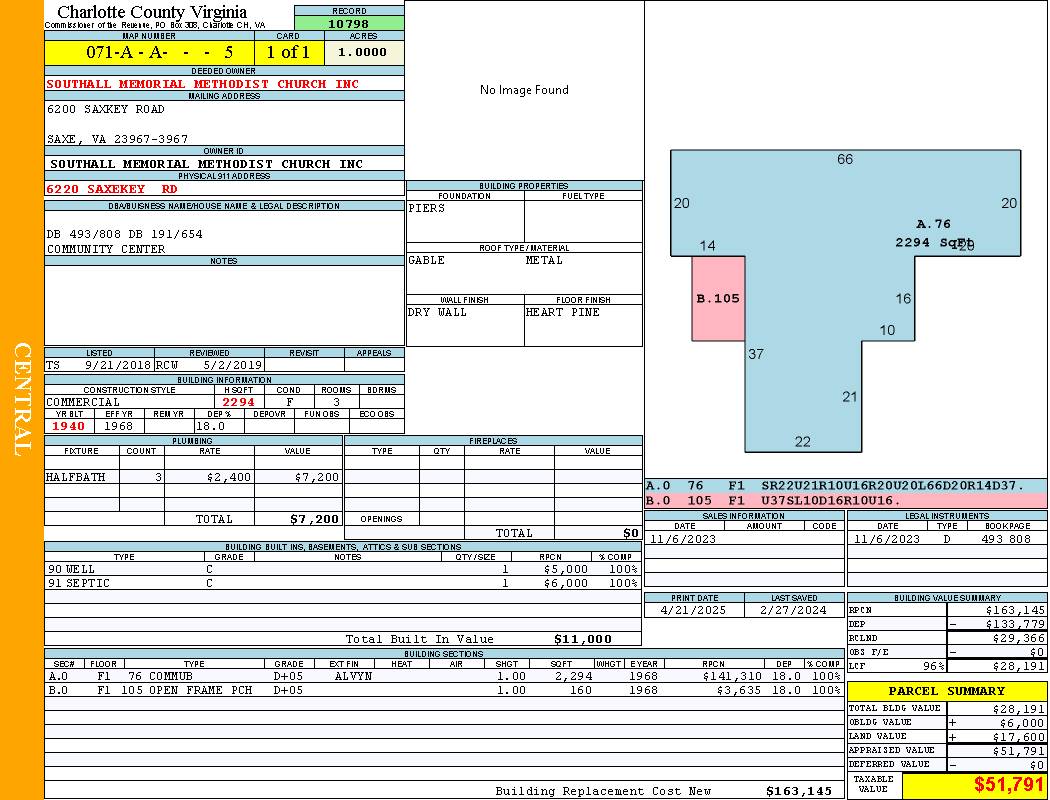Click the yellow Parcel Summary header

coord(946,691)
